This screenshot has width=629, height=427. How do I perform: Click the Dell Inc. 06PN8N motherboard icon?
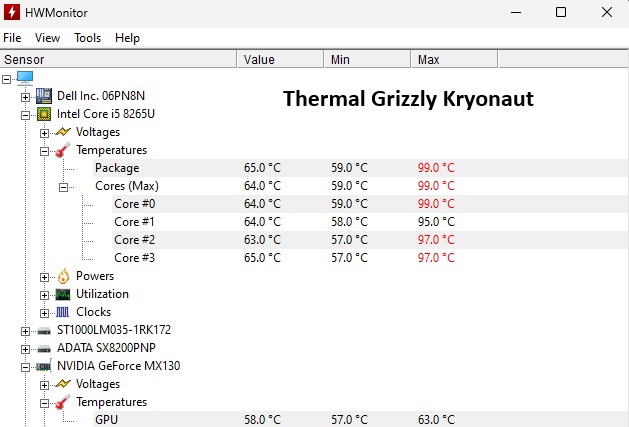[x=44, y=96]
